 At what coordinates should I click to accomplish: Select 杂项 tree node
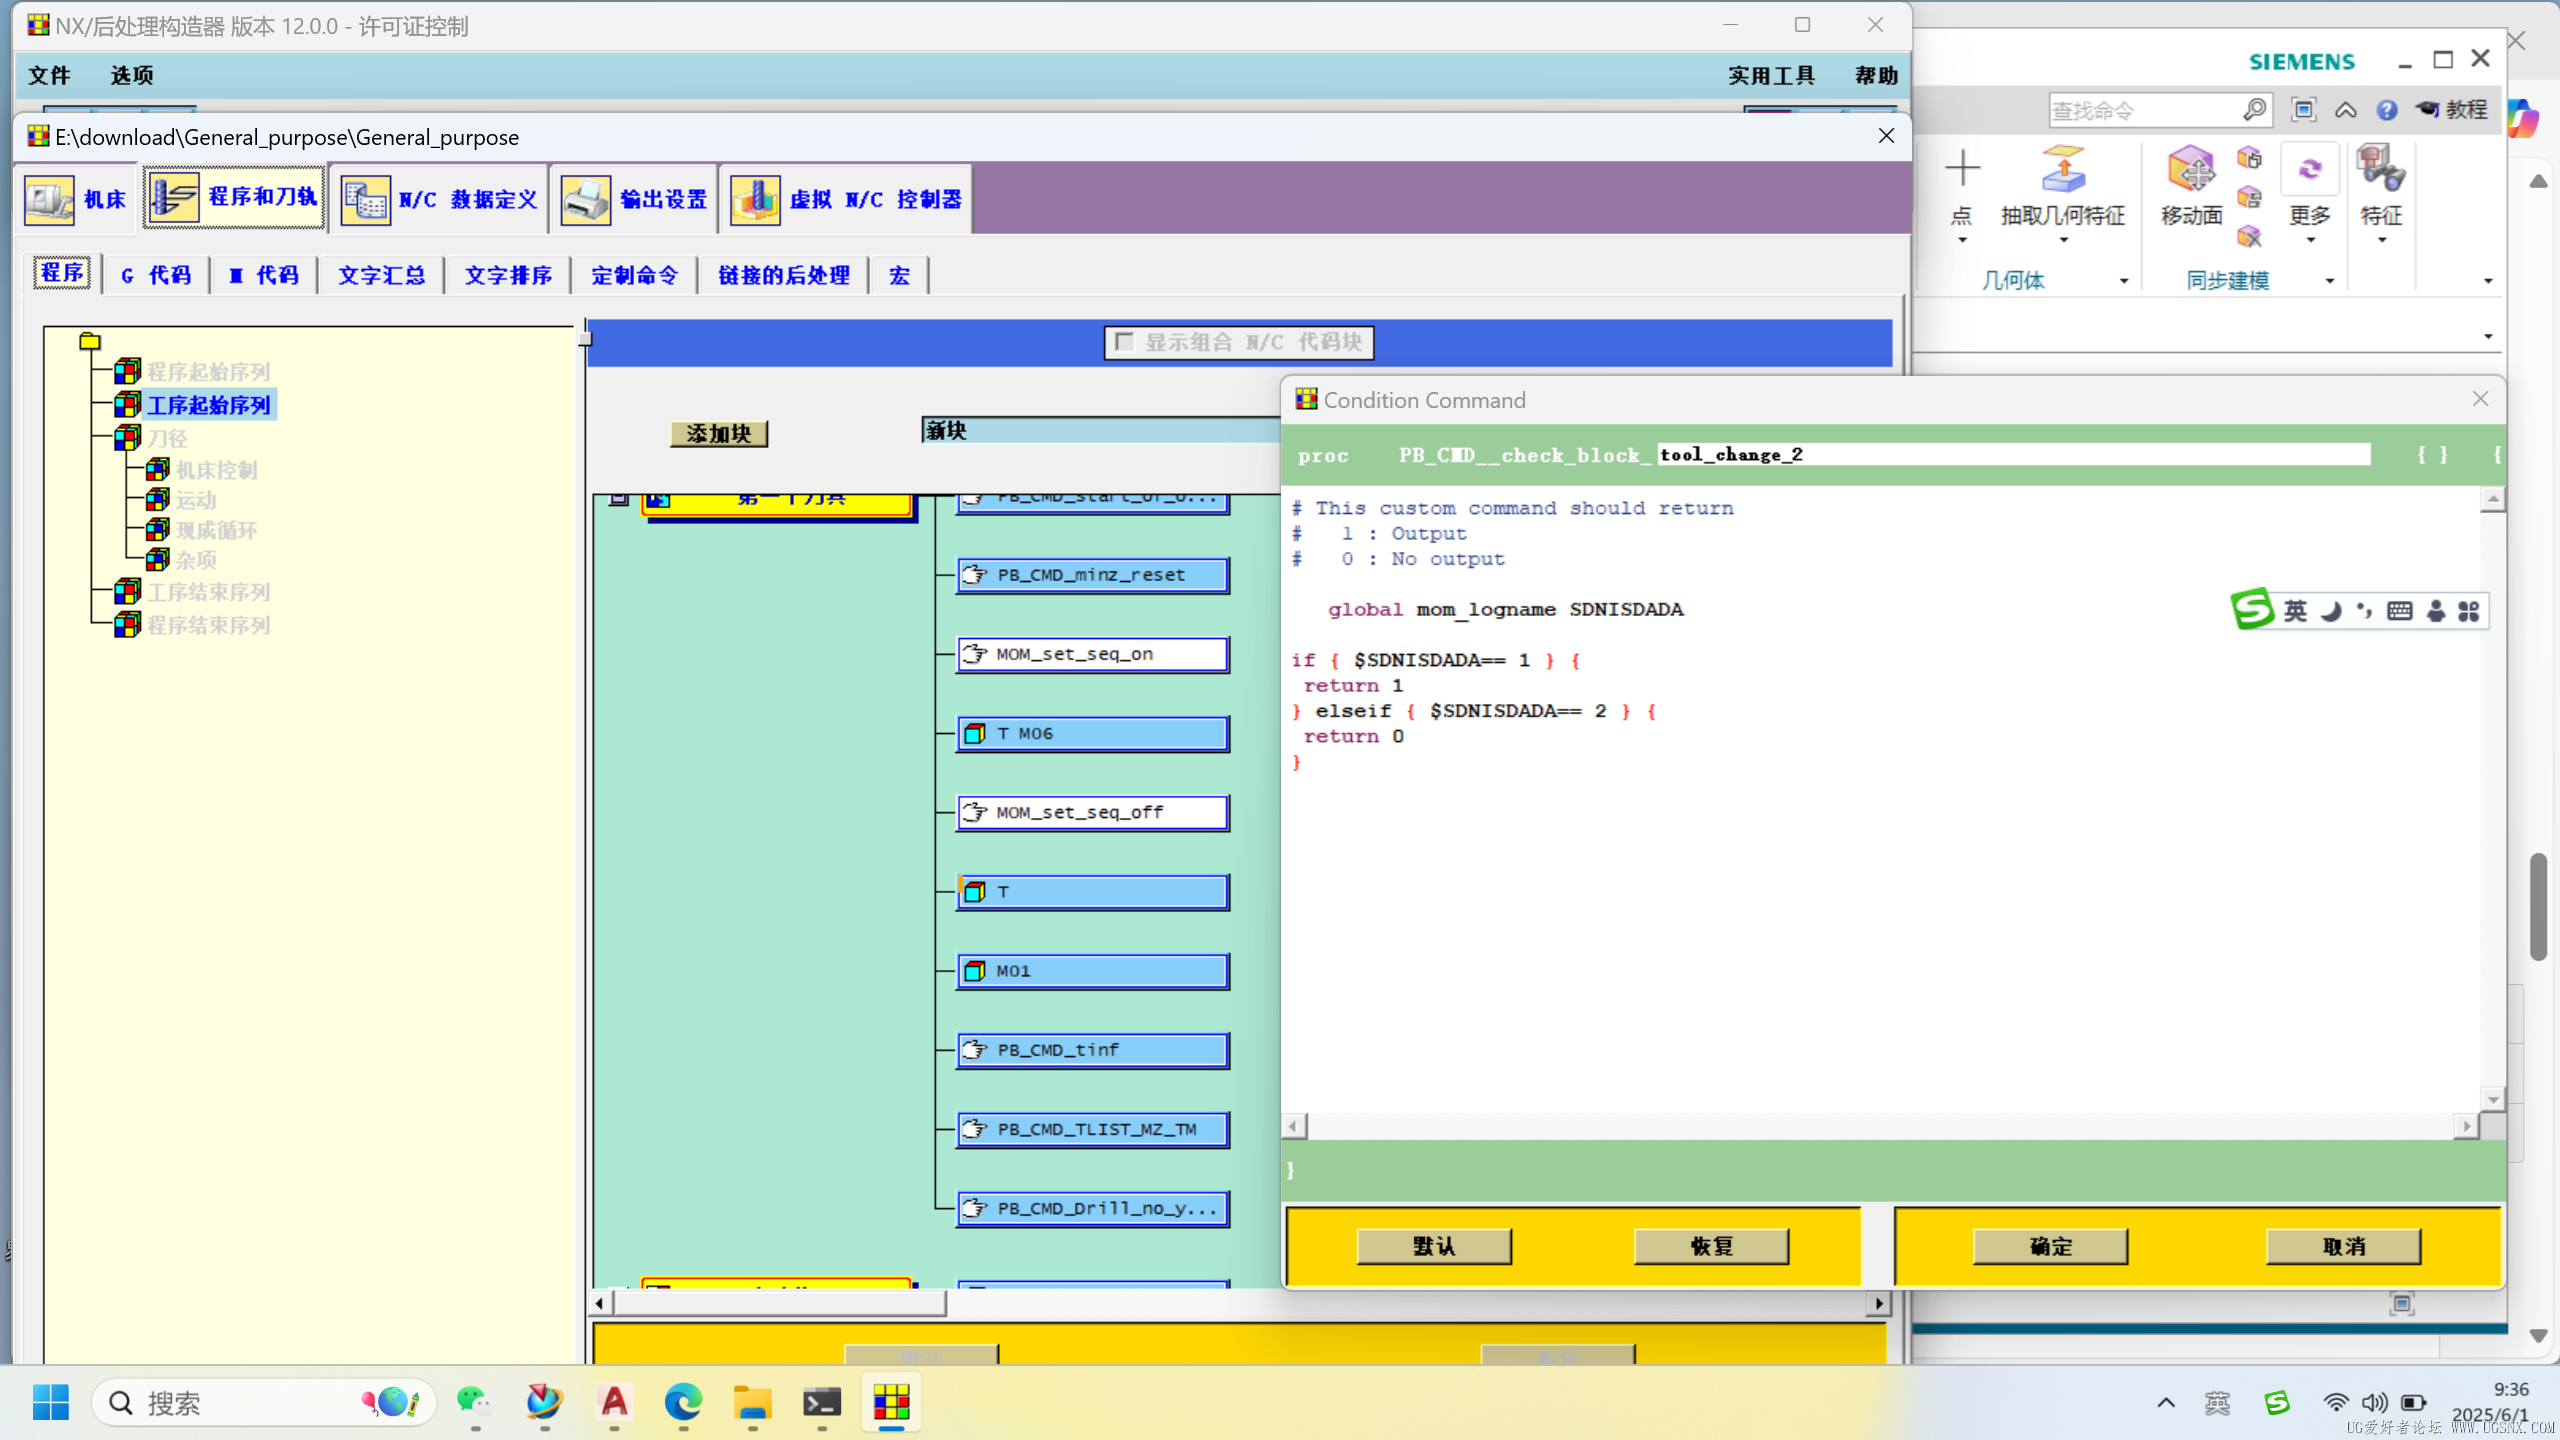click(196, 560)
